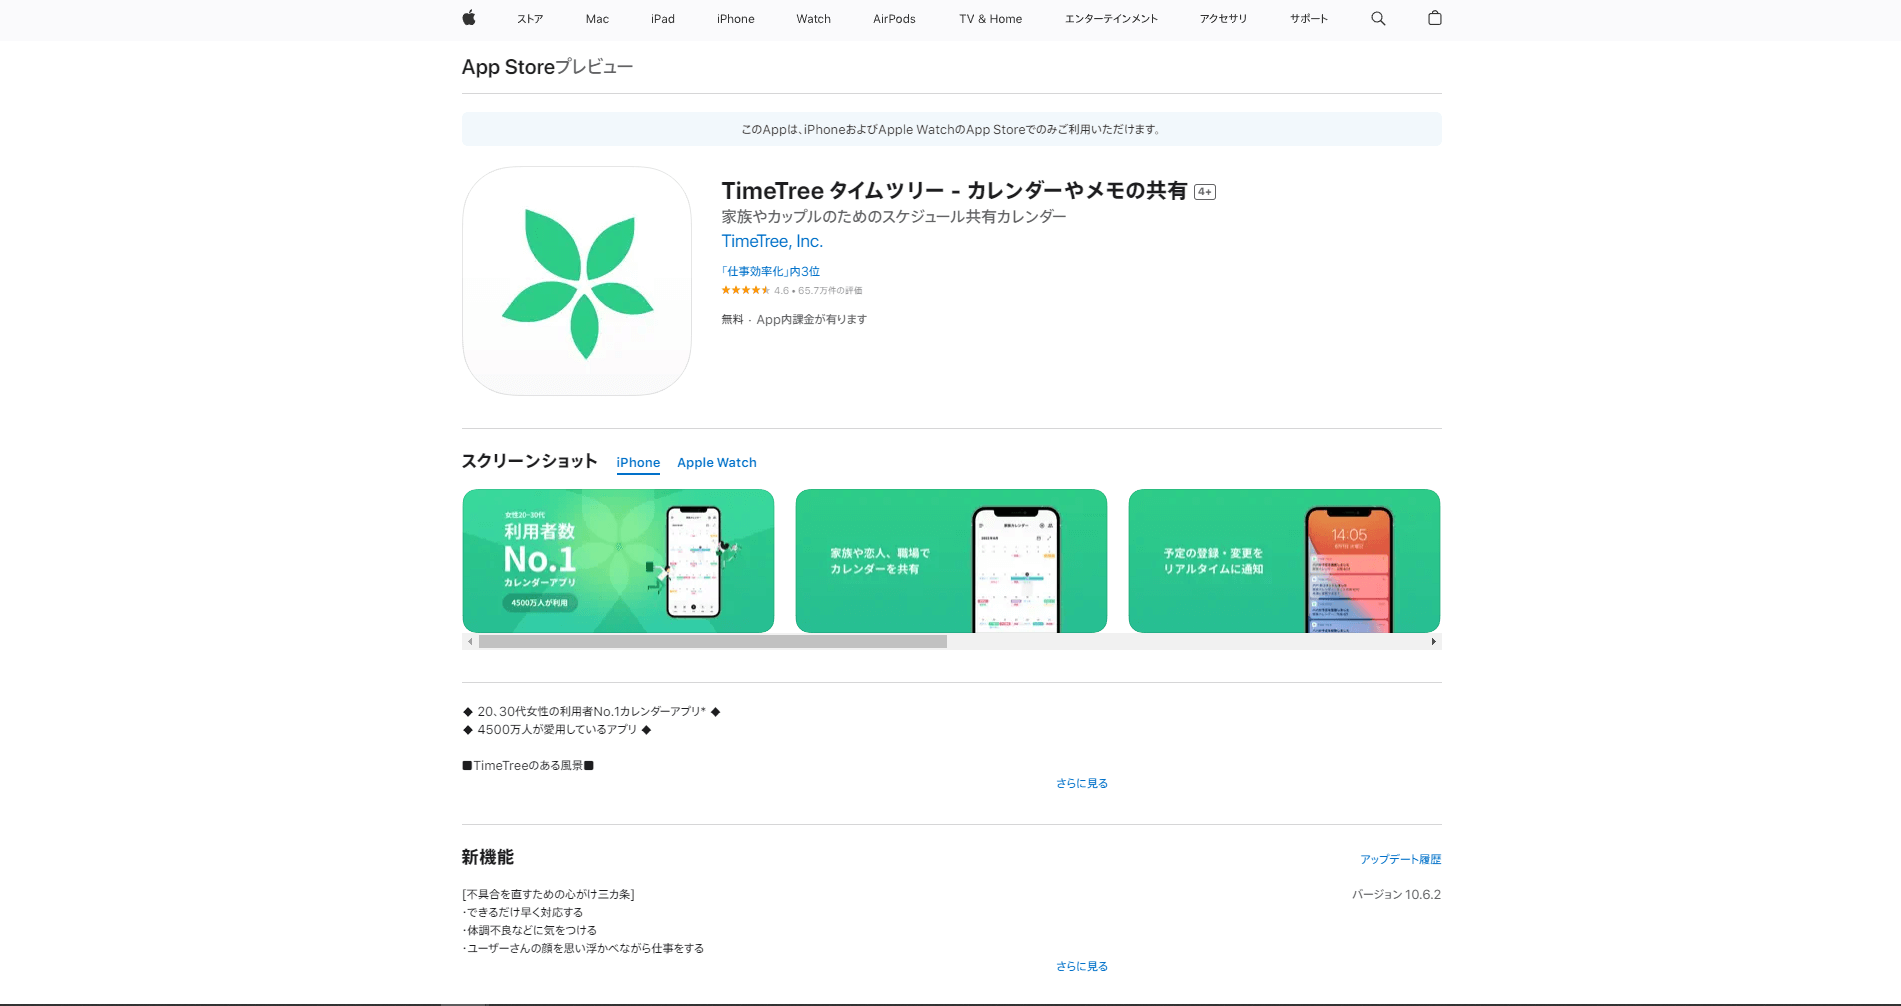Click the TimeTree タイムツリー title heading

(955, 191)
